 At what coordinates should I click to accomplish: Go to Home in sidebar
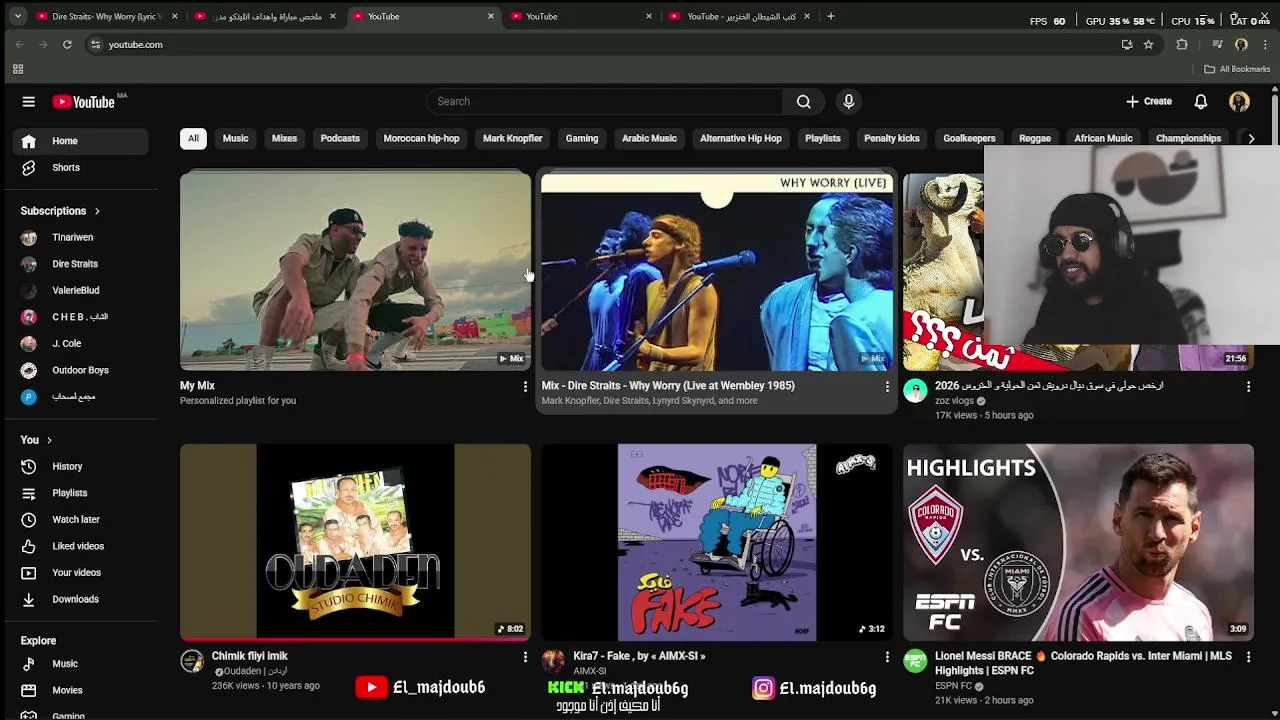pos(80,141)
